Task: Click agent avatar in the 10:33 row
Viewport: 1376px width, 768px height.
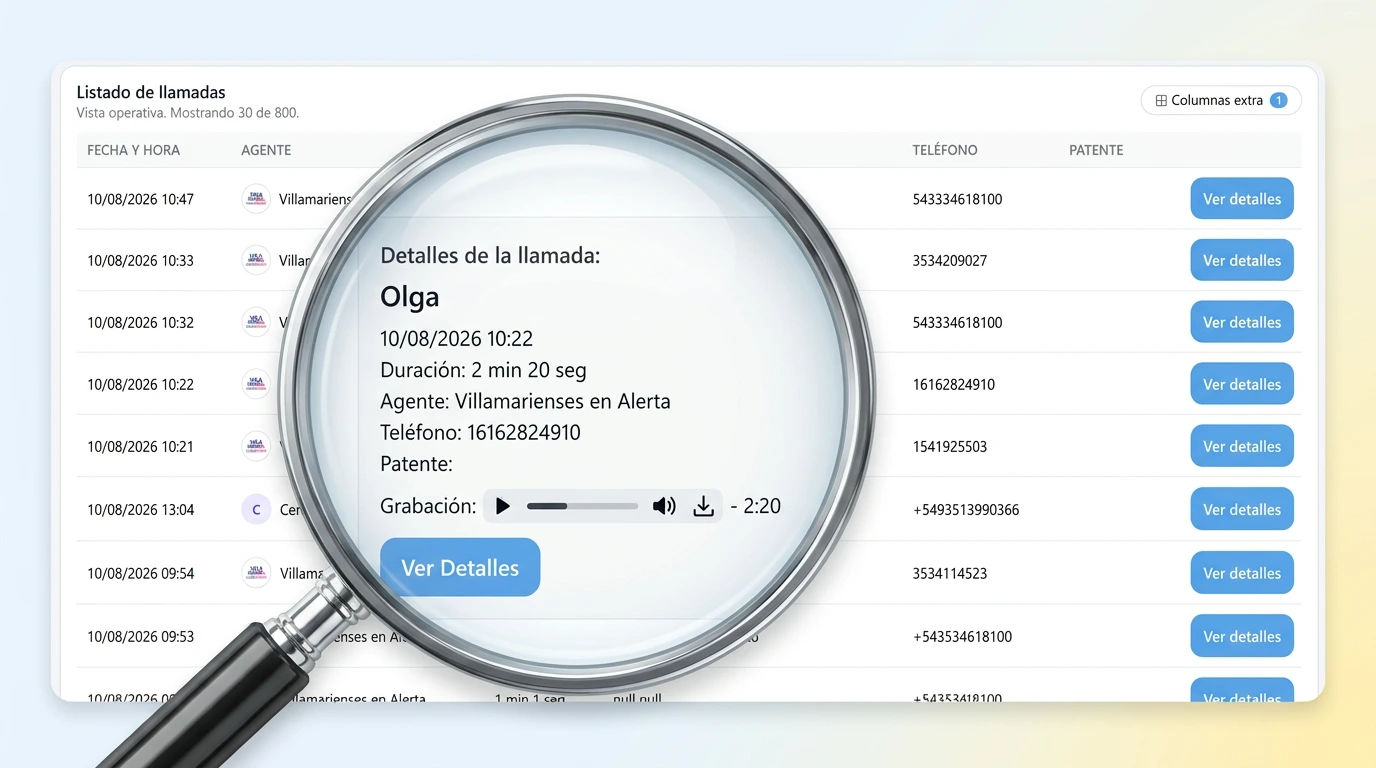Action: (256, 260)
